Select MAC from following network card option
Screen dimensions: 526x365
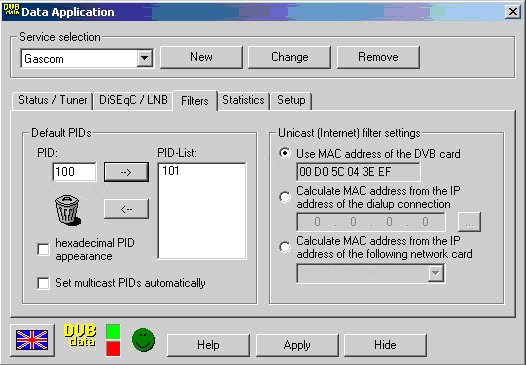[285, 247]
